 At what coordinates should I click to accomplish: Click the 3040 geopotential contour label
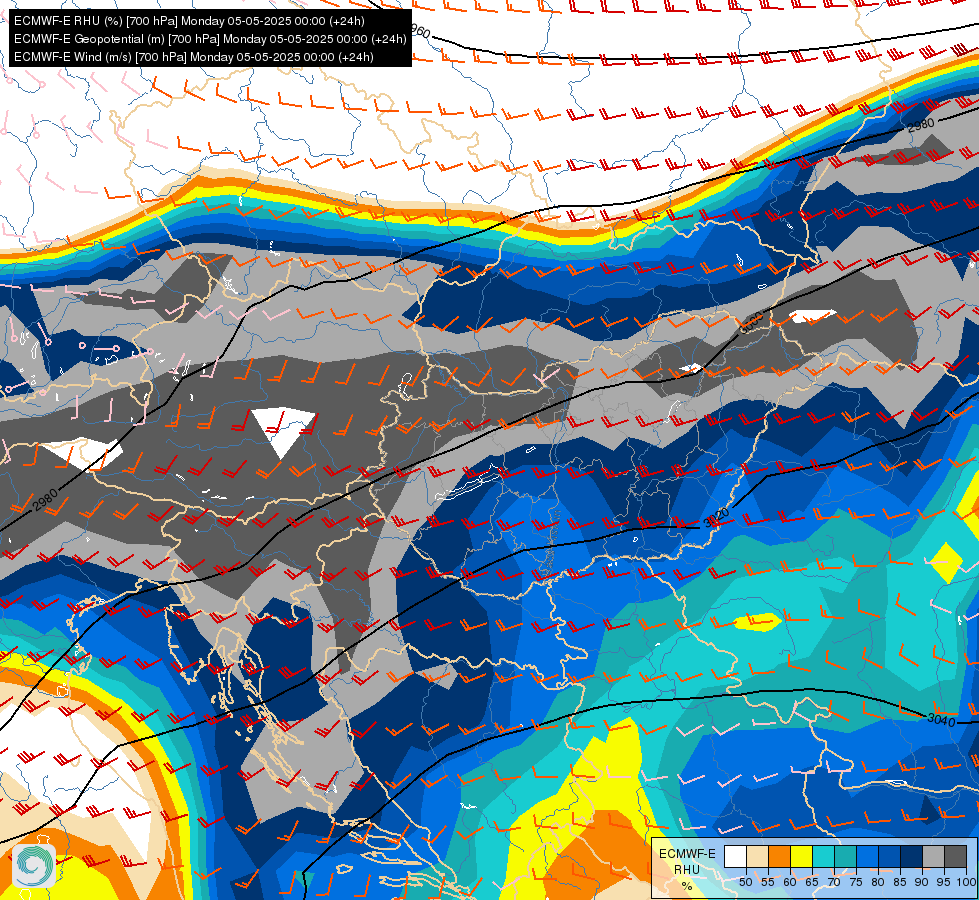pyautogui.click(x=941, y=720)
